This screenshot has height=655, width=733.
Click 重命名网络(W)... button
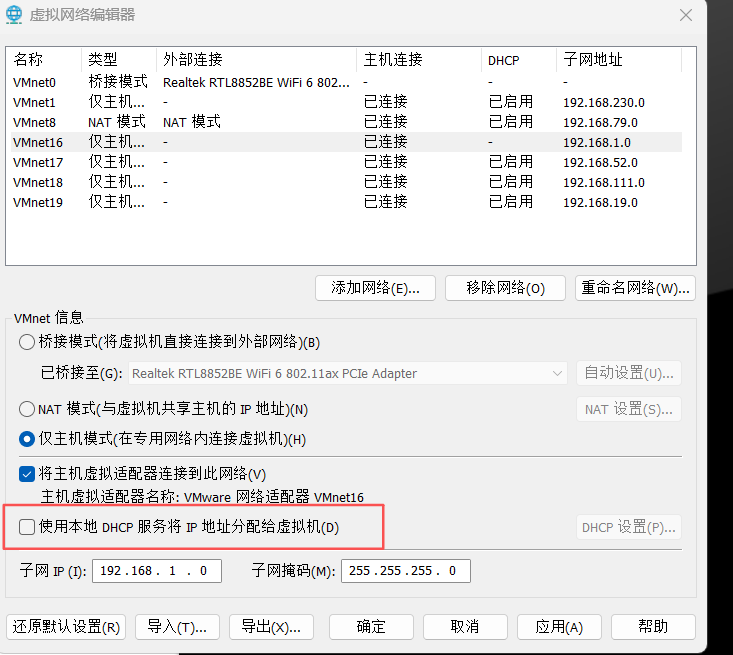[635, 288]
